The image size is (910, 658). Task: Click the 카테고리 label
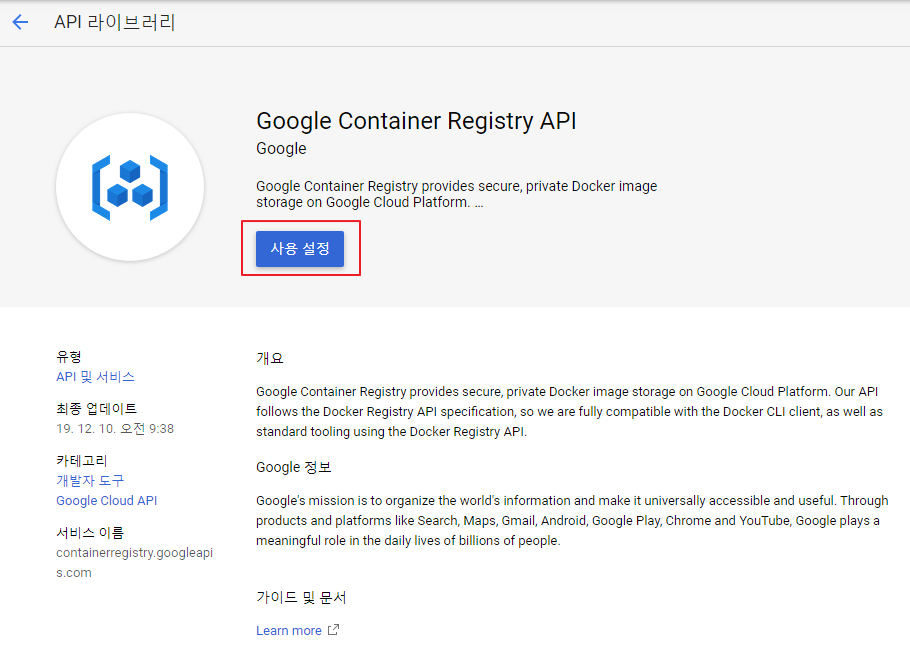pyautogui.click(x=82, y=461)
